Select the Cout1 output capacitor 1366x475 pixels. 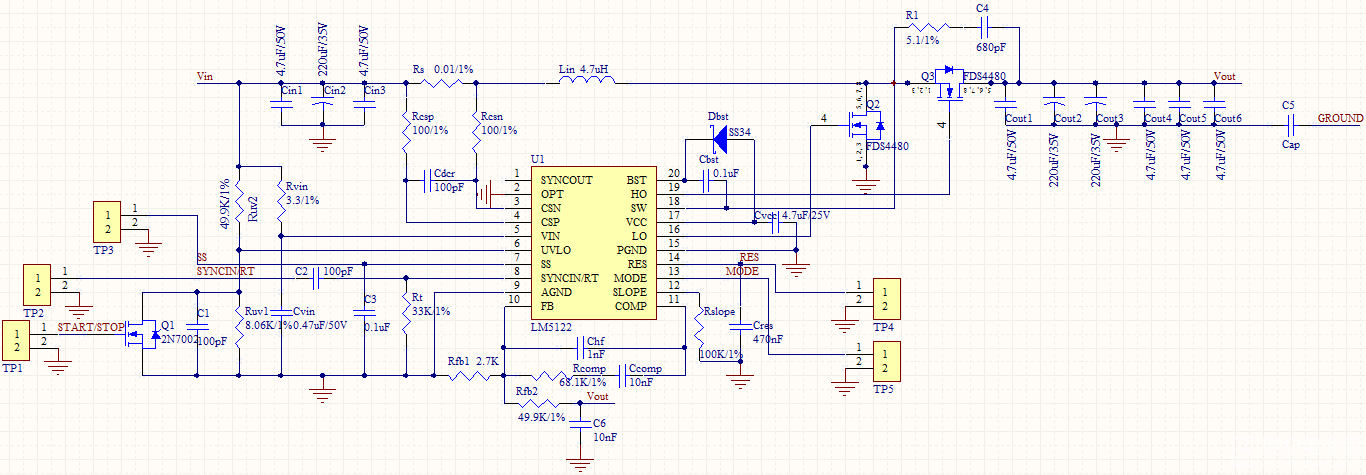pos(1007,102)
